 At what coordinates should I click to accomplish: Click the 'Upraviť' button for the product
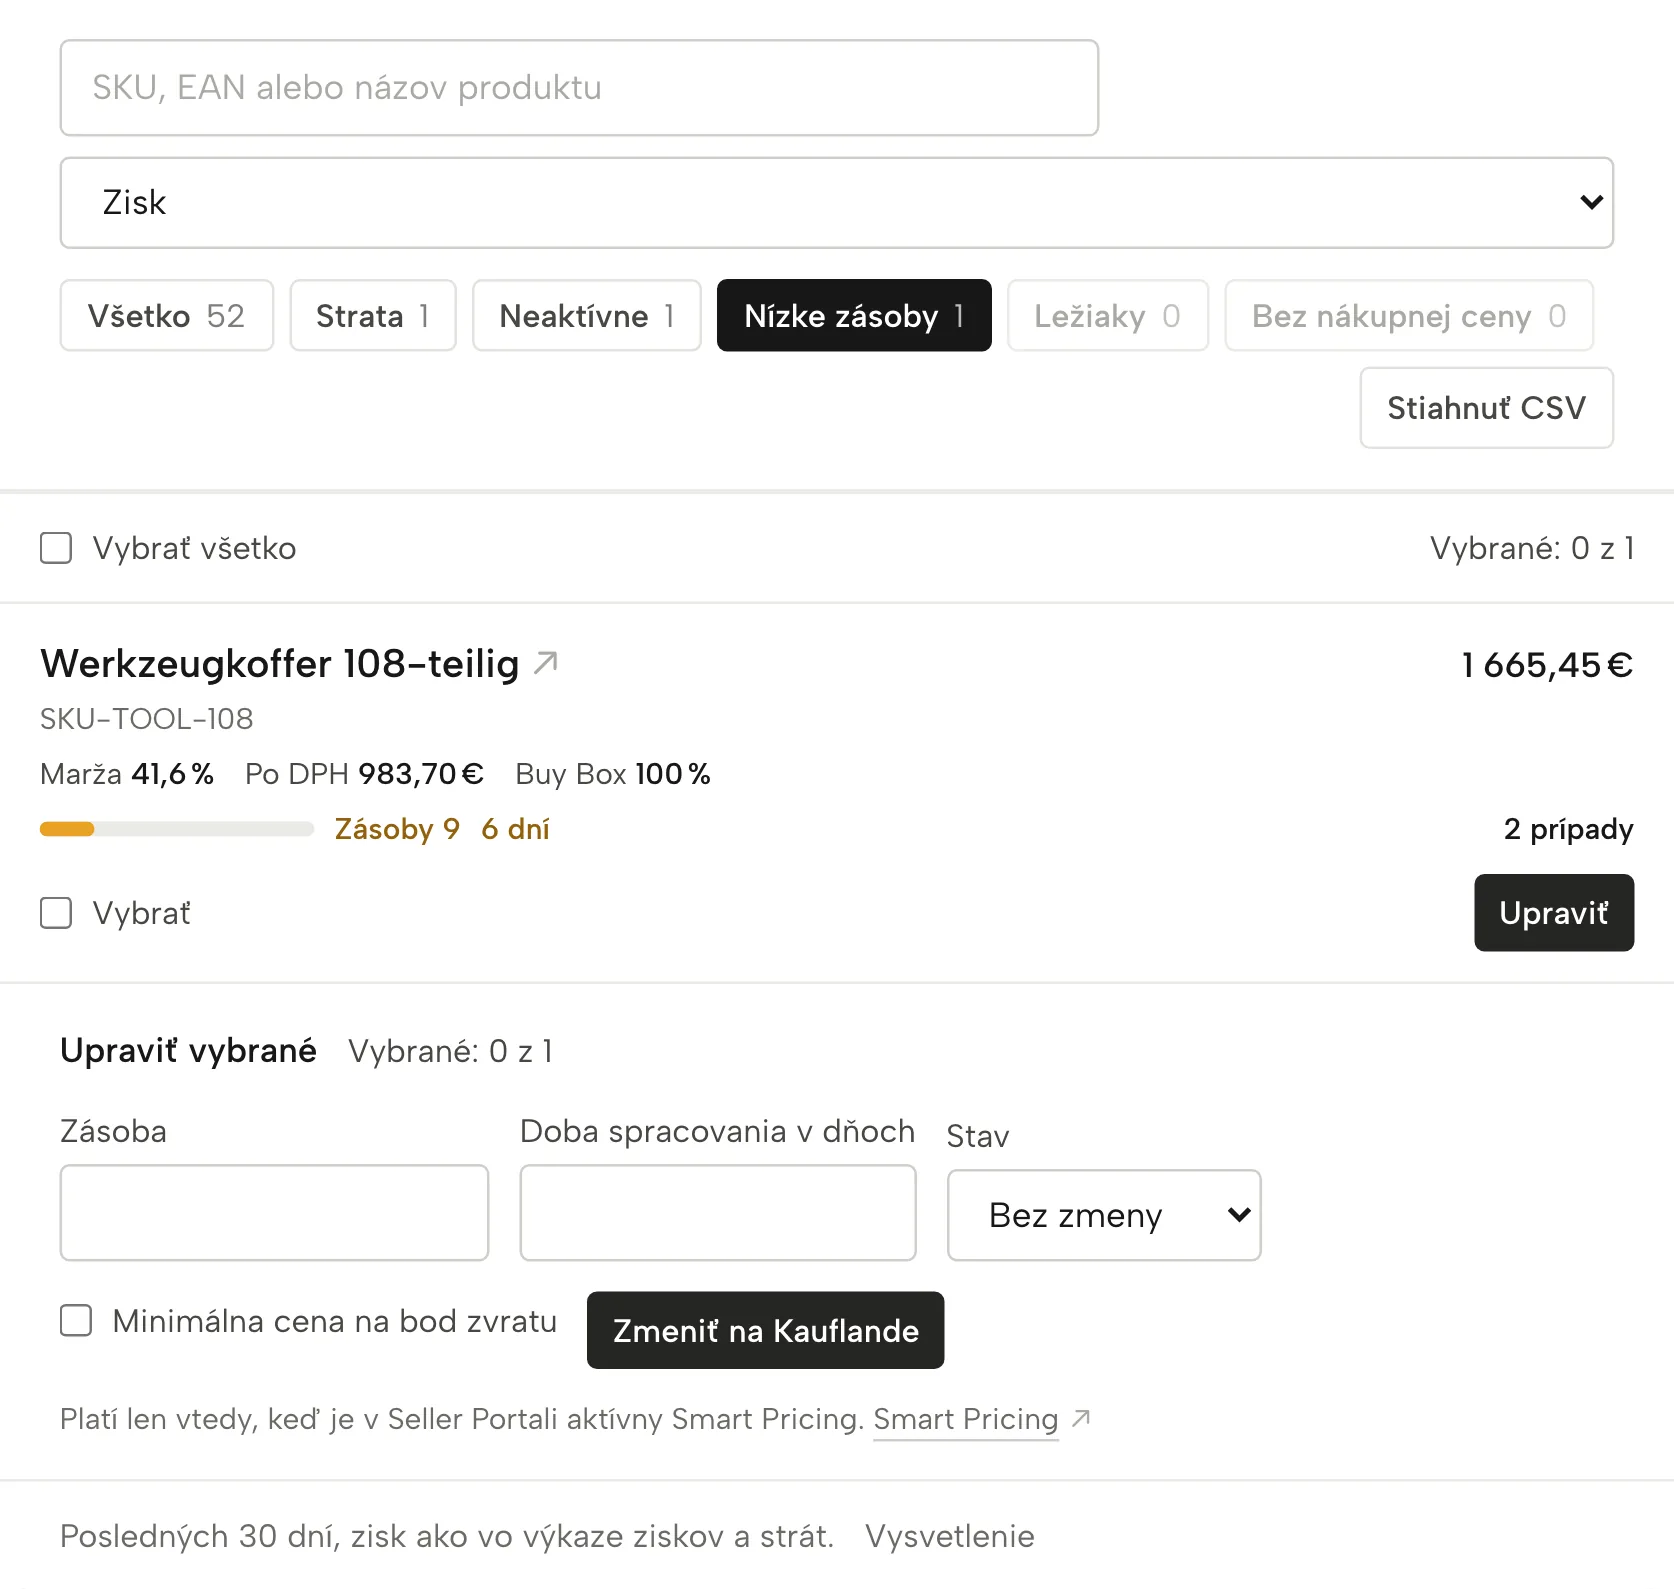(x=1554, y=913)
